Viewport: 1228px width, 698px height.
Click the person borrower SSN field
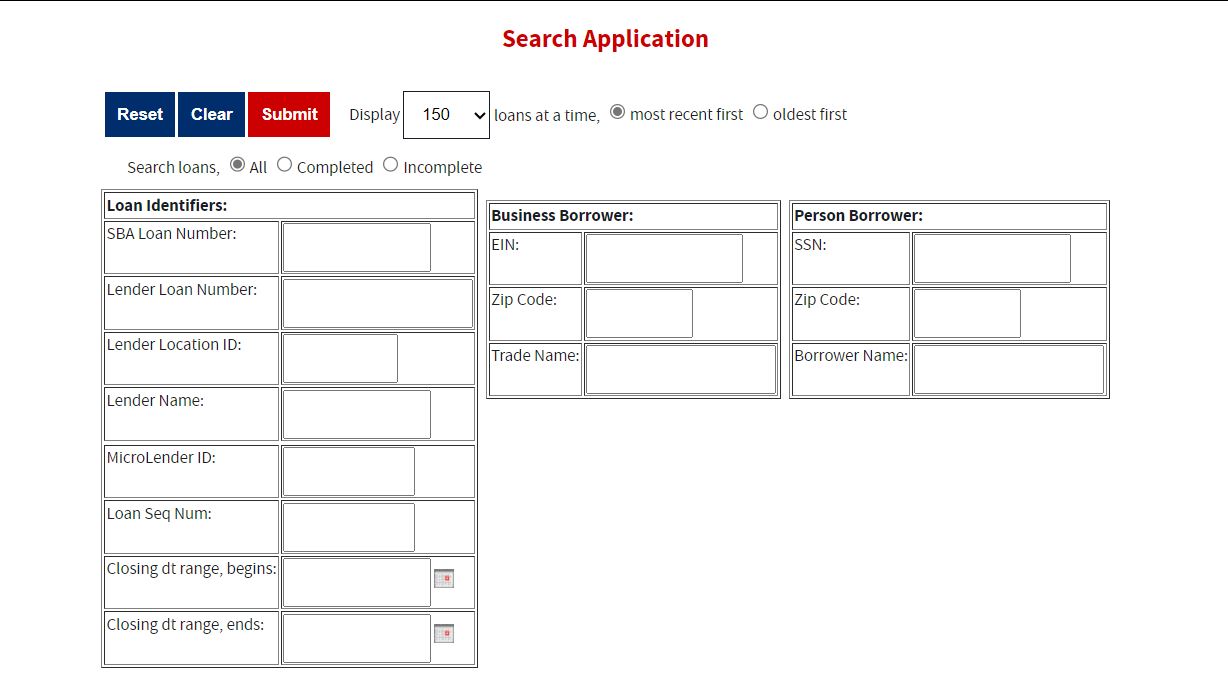click(992, 259)
